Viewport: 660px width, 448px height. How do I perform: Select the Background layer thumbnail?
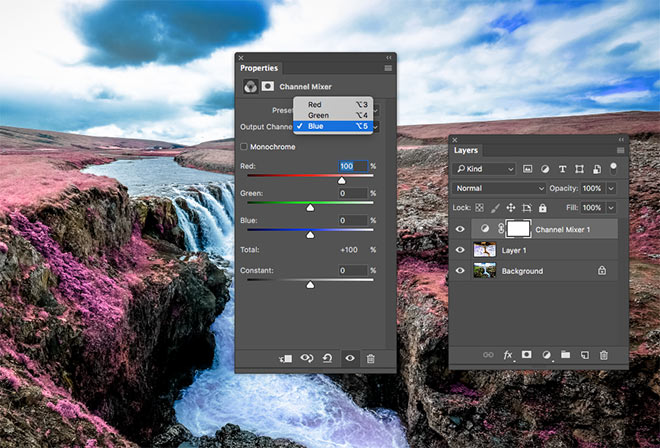click(x=484, y=270)
